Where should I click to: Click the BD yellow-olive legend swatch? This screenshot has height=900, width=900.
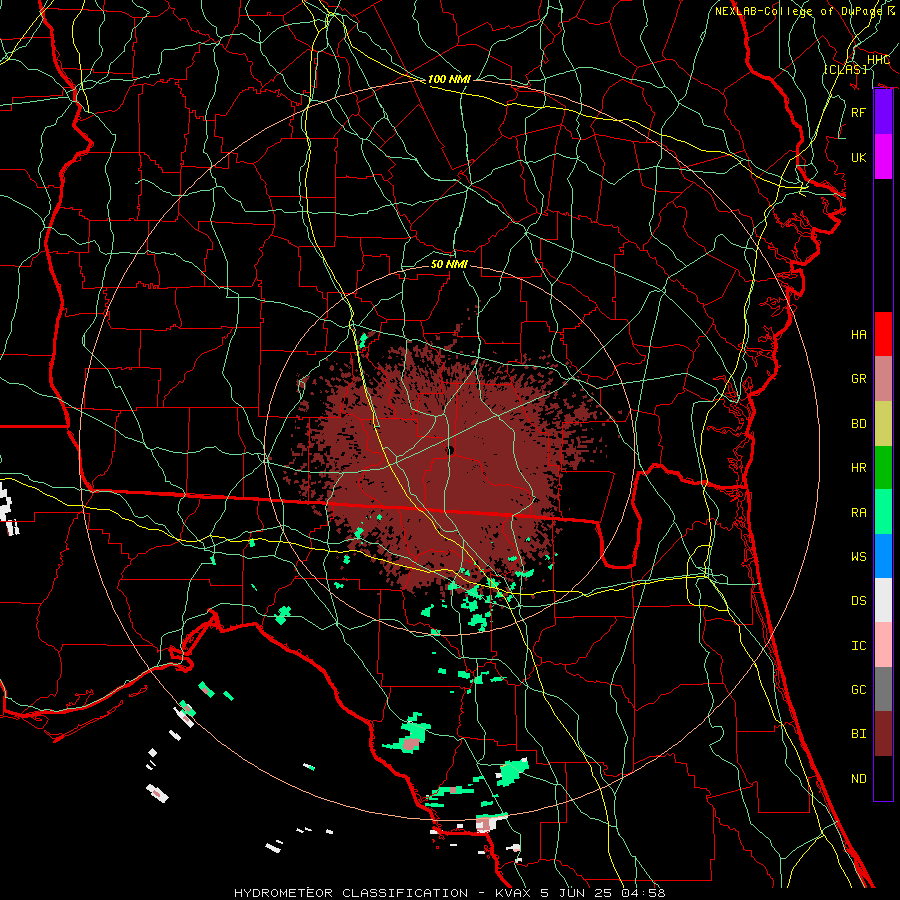tap(883, 423)
